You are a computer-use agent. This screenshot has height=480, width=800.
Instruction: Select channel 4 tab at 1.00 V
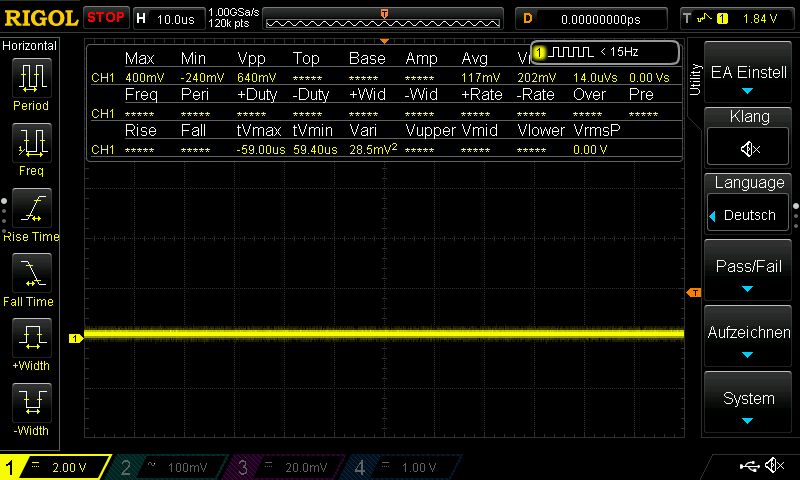pos(399,467)
